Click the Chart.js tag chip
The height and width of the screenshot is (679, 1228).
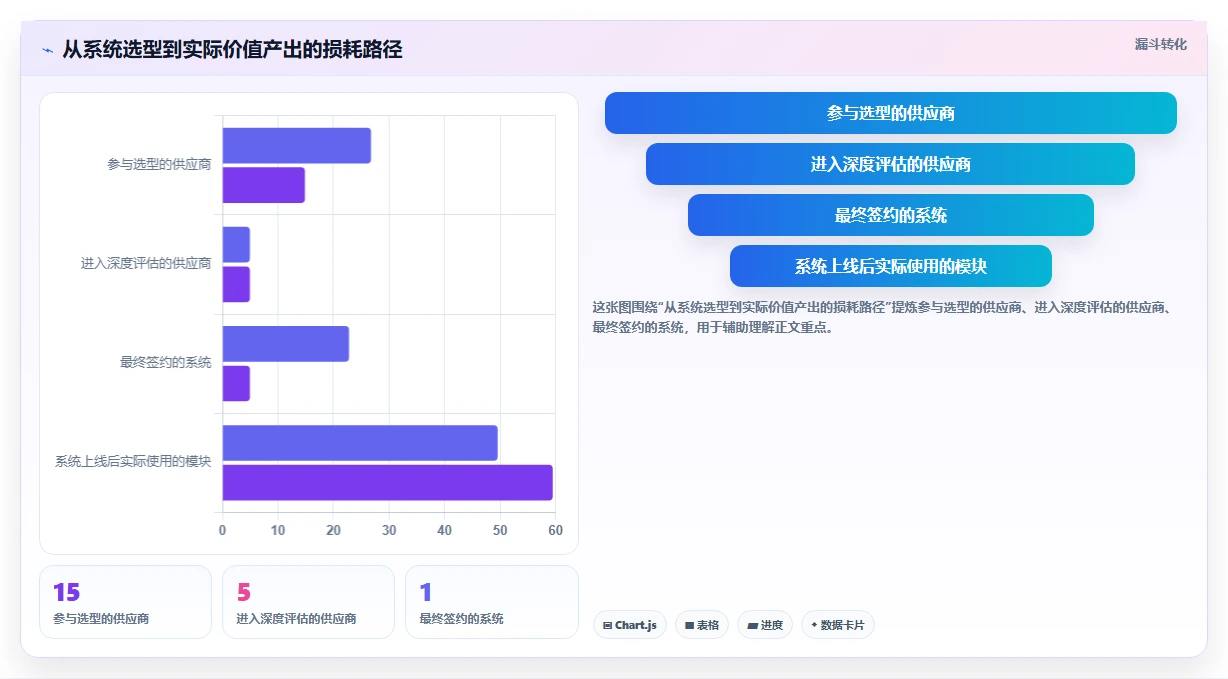pos(630,625)
